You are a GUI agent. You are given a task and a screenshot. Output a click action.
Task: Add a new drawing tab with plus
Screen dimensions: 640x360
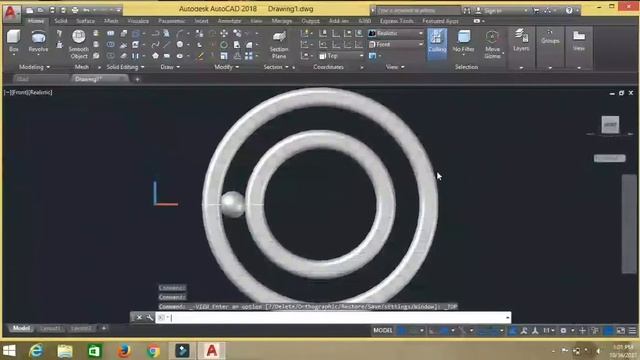pyautogui.click(x=137, y=79)
